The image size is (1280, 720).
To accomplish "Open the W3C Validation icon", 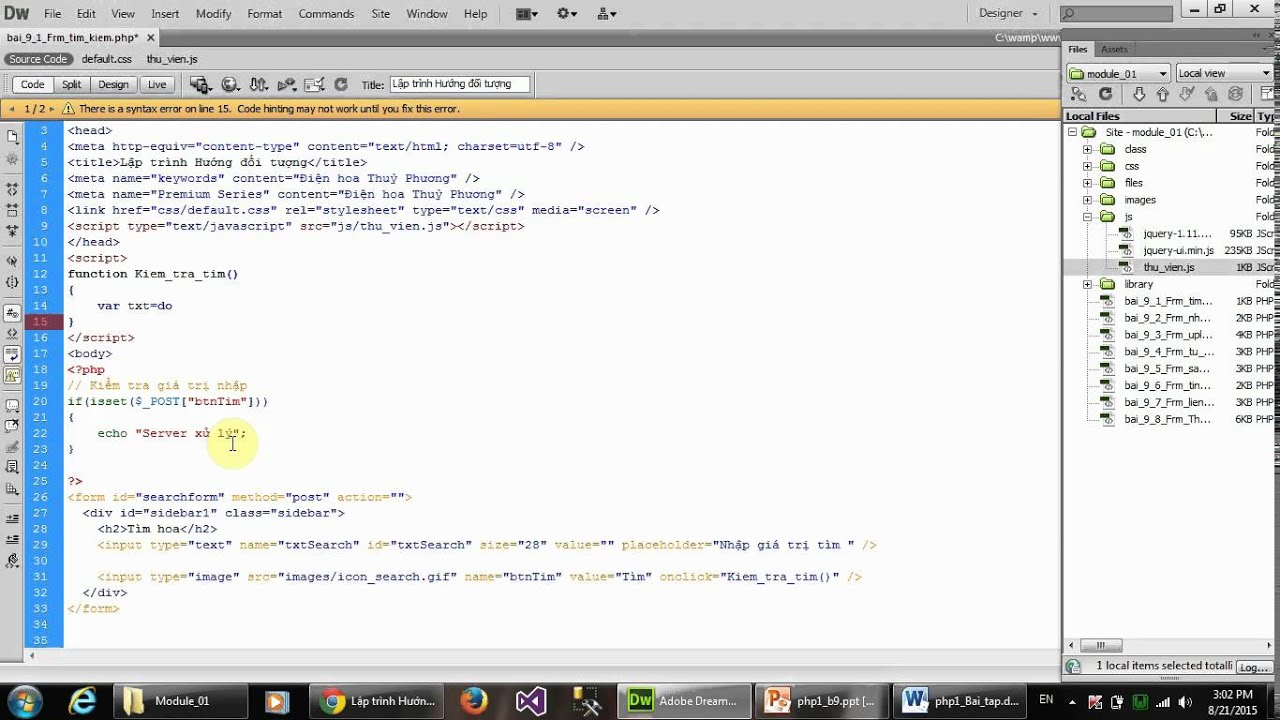I will [287, 85].
